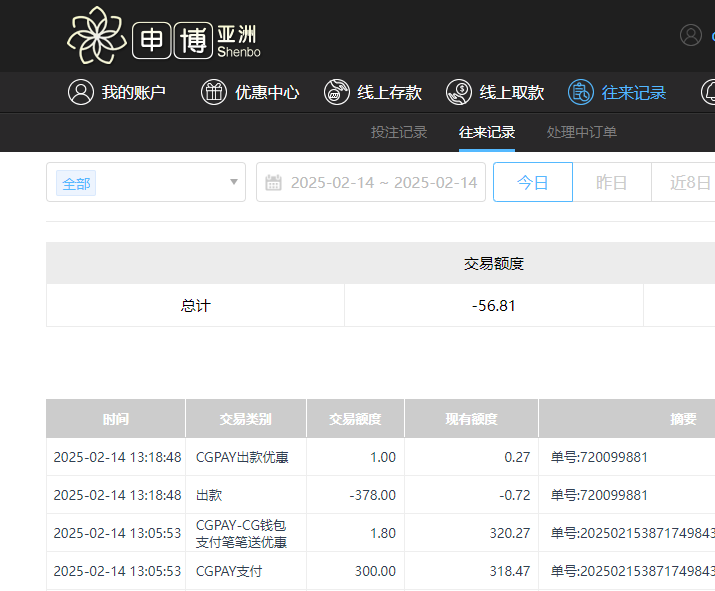Viewport: 715px width, 591px height.
Task: Click the 我的账户 person icon
Action: pos(81,92)
